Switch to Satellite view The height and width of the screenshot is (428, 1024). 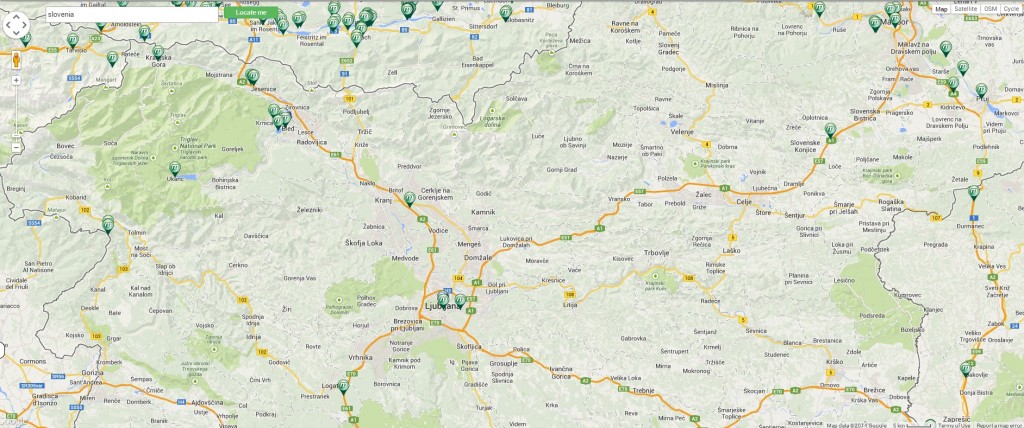(x=965, y=9)
